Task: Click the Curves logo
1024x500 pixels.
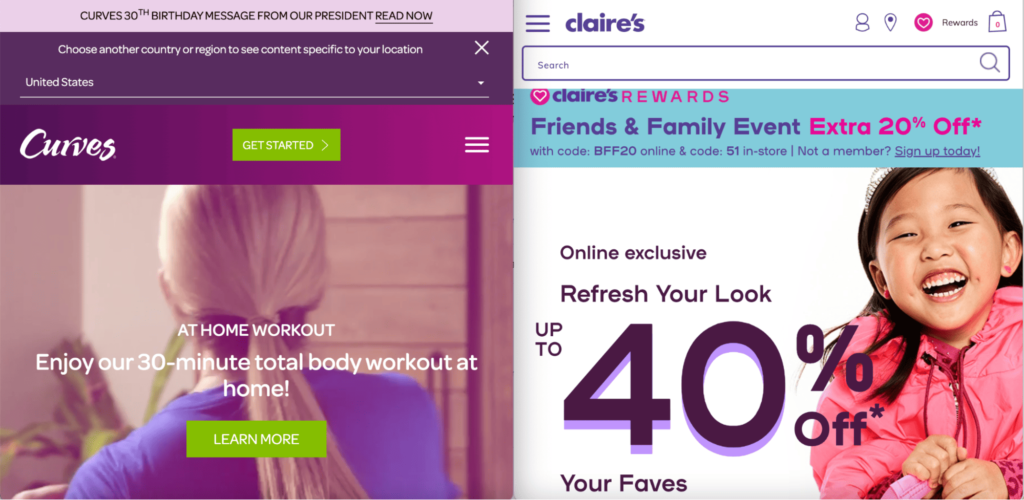Action: 68,145
